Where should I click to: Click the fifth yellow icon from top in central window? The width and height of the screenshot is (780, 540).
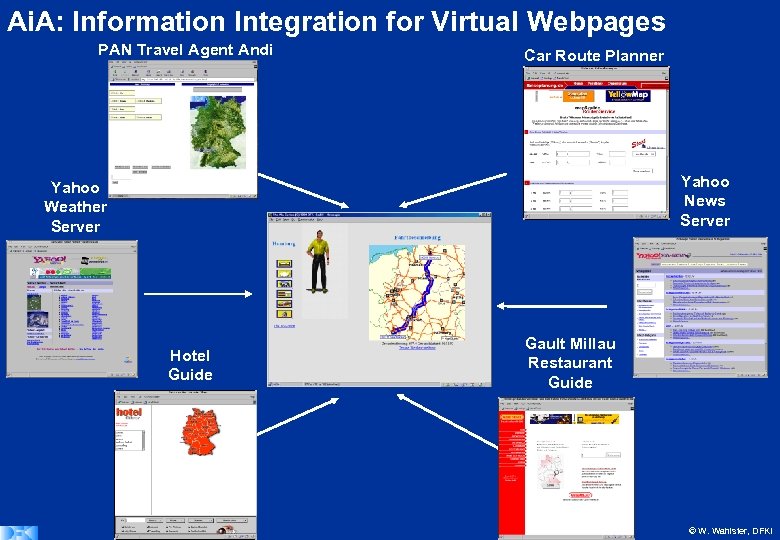click(x=284, y=304)
